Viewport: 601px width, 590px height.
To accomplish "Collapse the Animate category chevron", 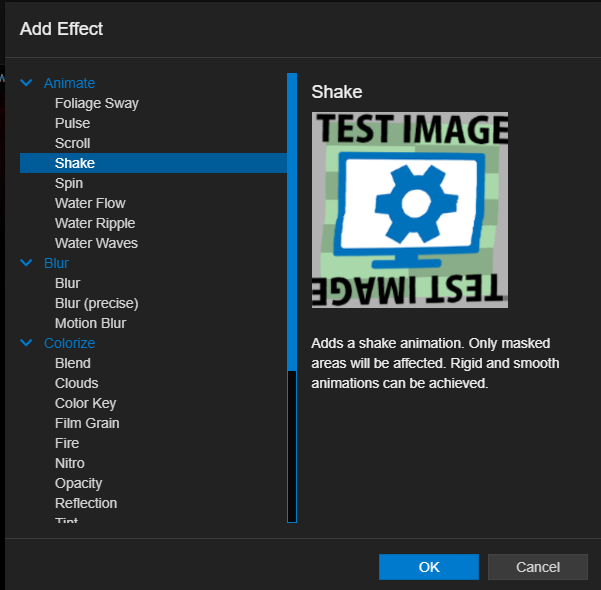I will 27,83.
